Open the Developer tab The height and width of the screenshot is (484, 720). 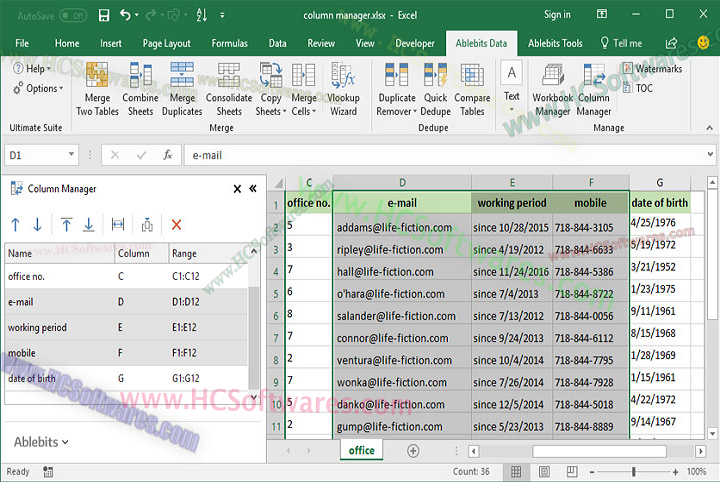pyautogui.click(x=415, y=44)
